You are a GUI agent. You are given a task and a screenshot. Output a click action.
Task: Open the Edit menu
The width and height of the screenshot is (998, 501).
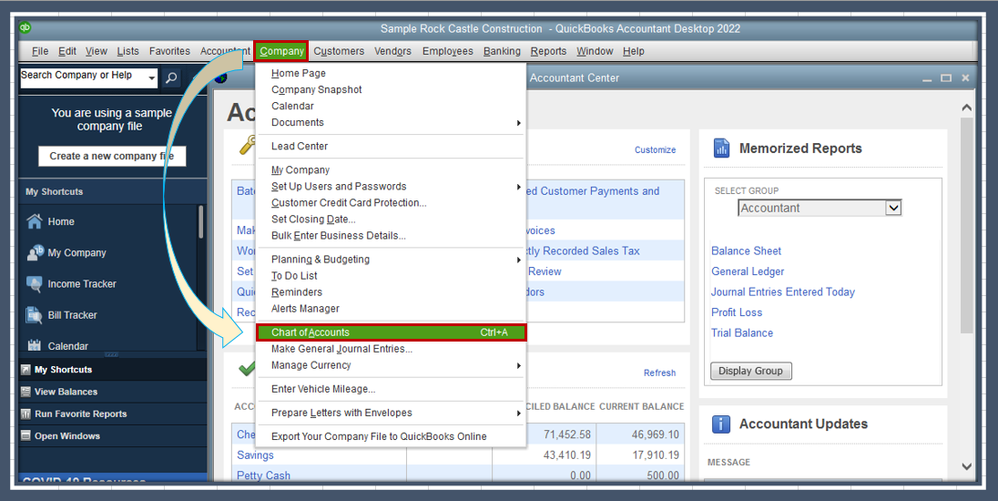coord(67,51)
